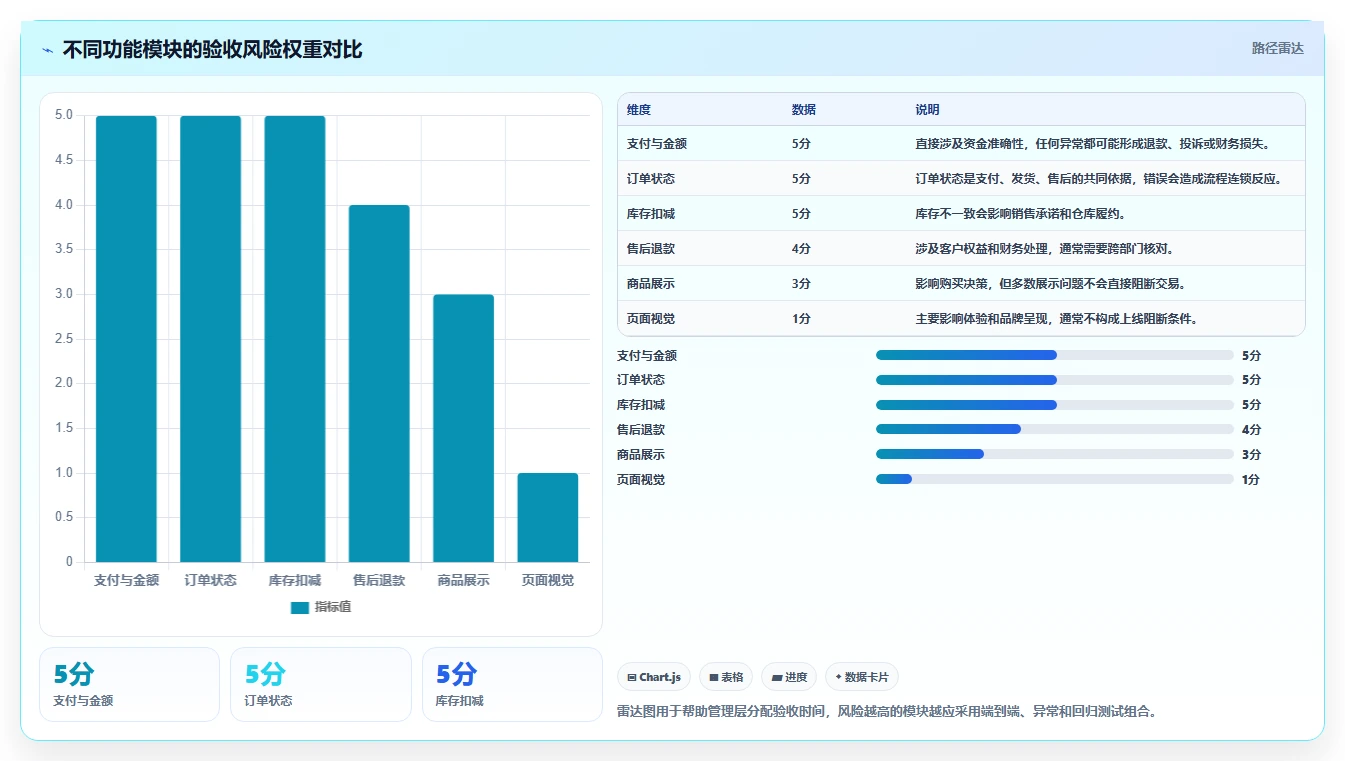Select the 库存扣减 table row label
The height and width of the screenshot is (761, 1345).
click(651, 214)
